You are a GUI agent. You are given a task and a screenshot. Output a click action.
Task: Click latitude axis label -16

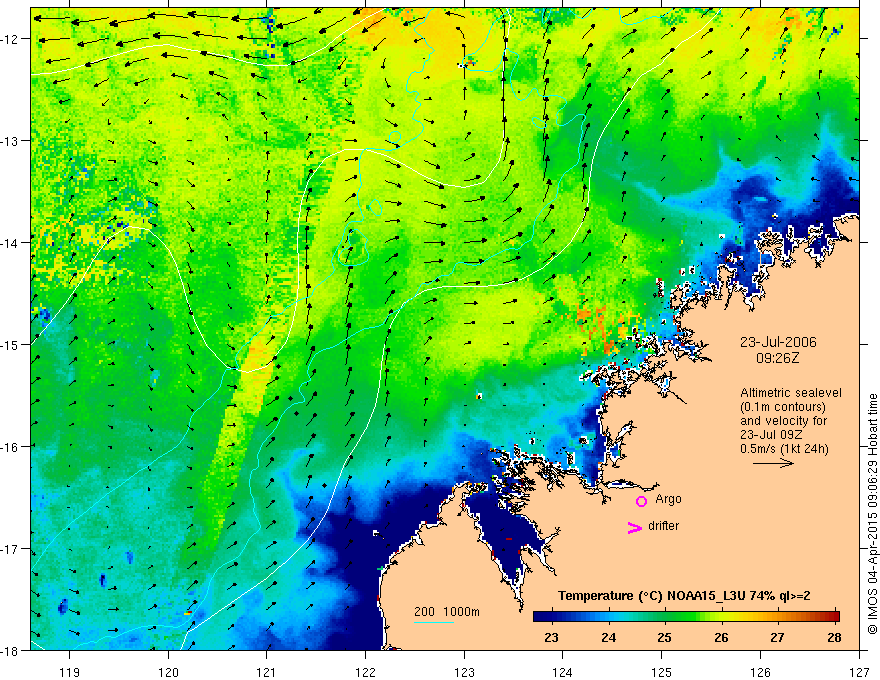[x=10, y=447]
